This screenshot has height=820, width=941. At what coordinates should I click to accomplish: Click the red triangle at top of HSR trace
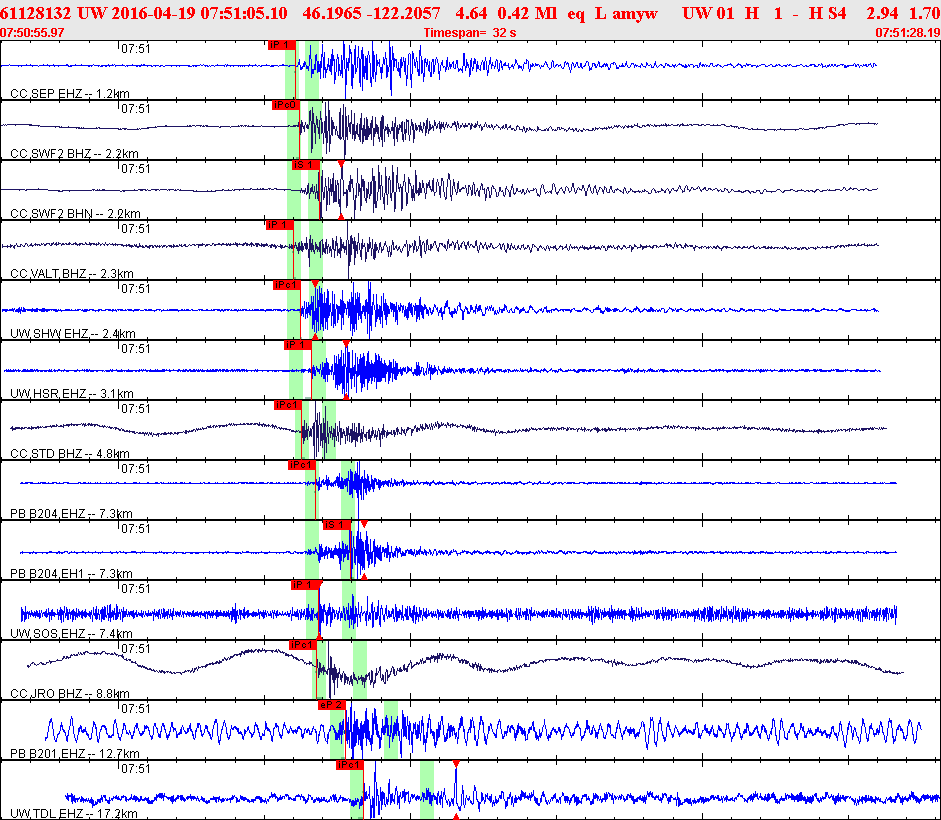pos(346,344)
